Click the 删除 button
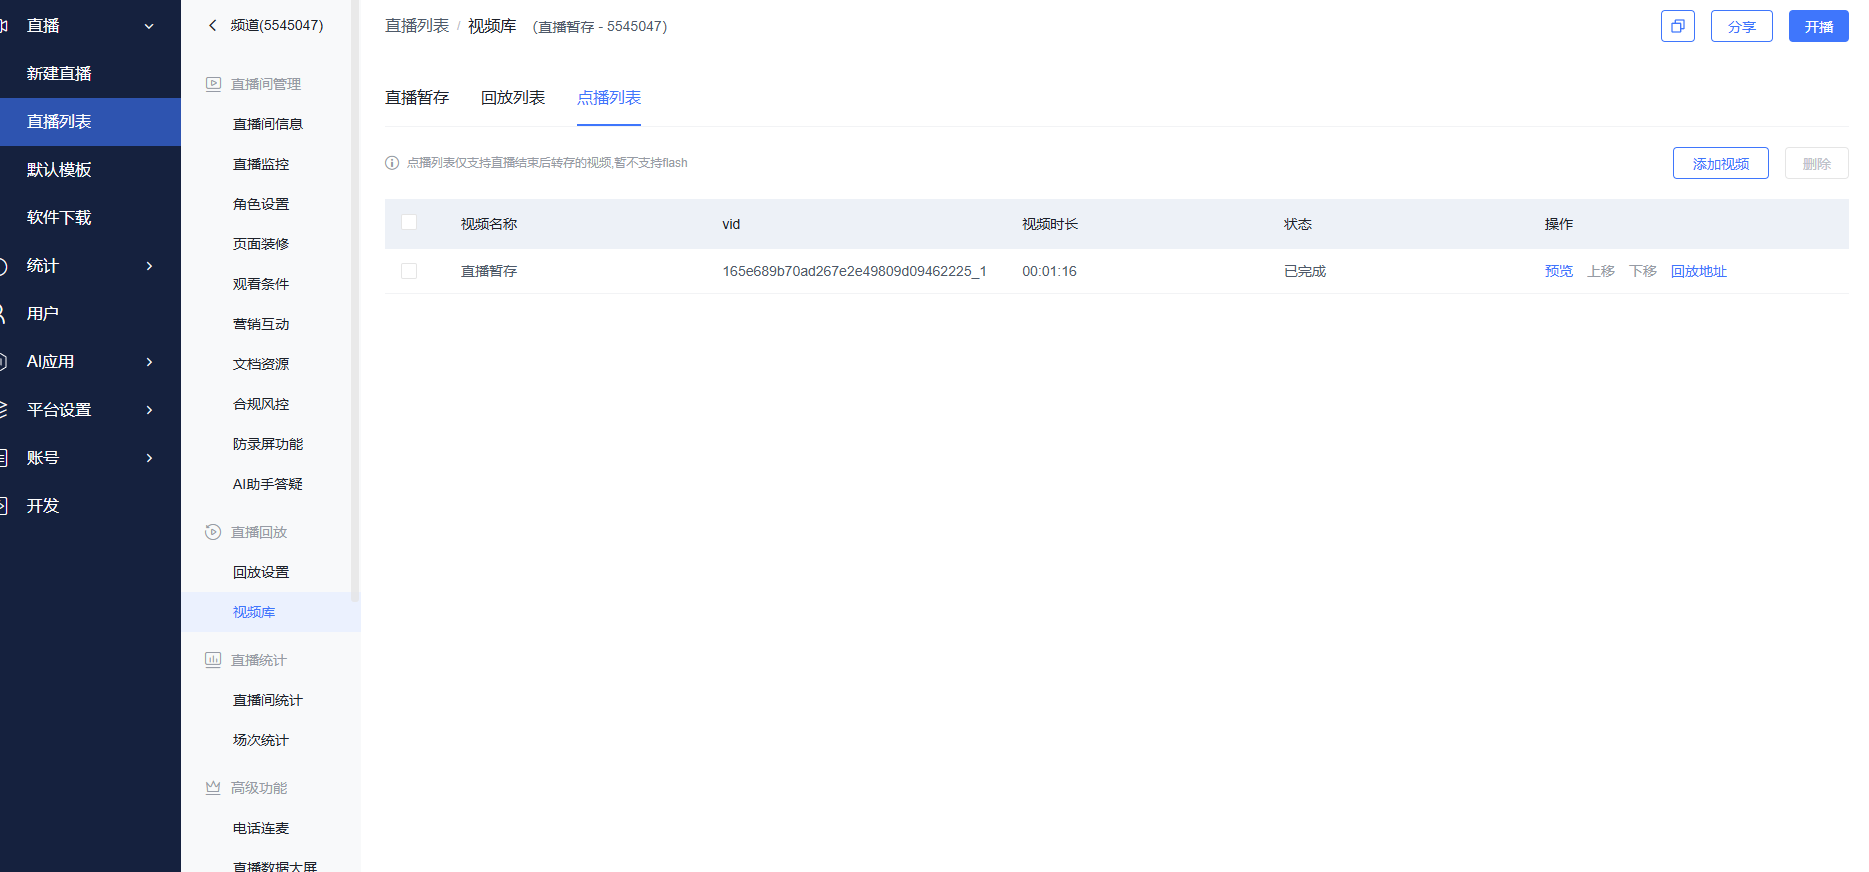 point(1817,163)
